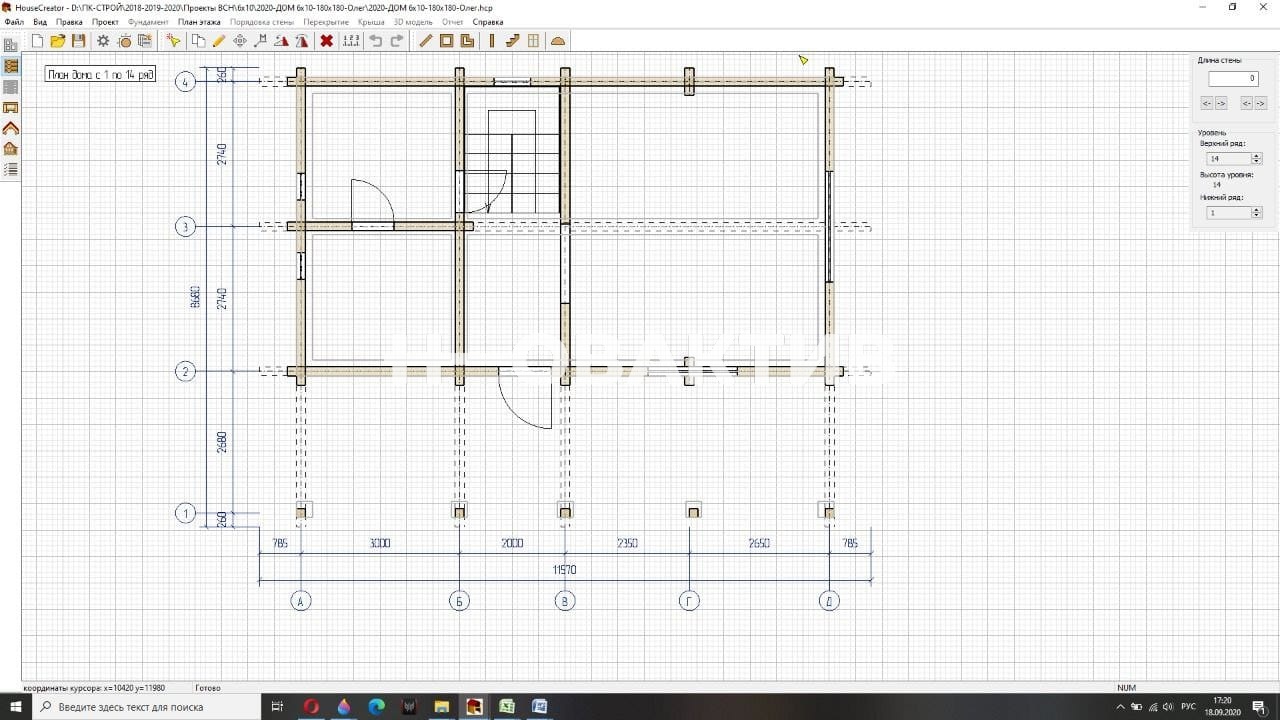The height and width of the screenshot is (720, 1280).
Task: Click the project settings gear icon
Action: point(103,41)
